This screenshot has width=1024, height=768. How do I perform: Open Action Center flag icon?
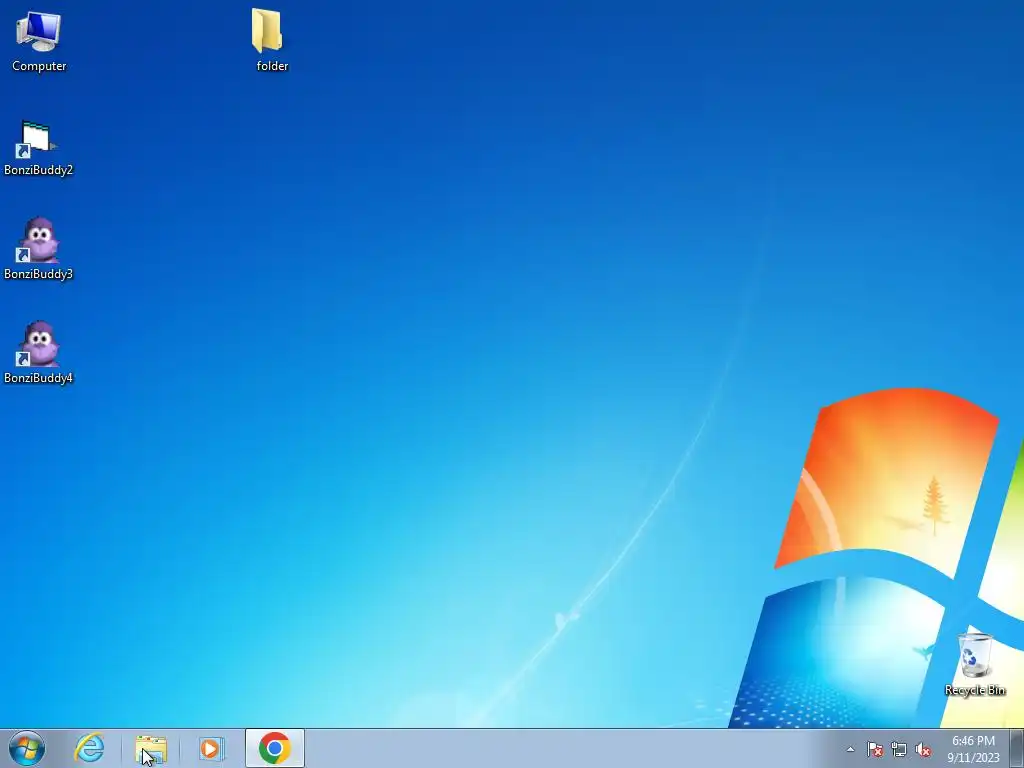(874, 749)
